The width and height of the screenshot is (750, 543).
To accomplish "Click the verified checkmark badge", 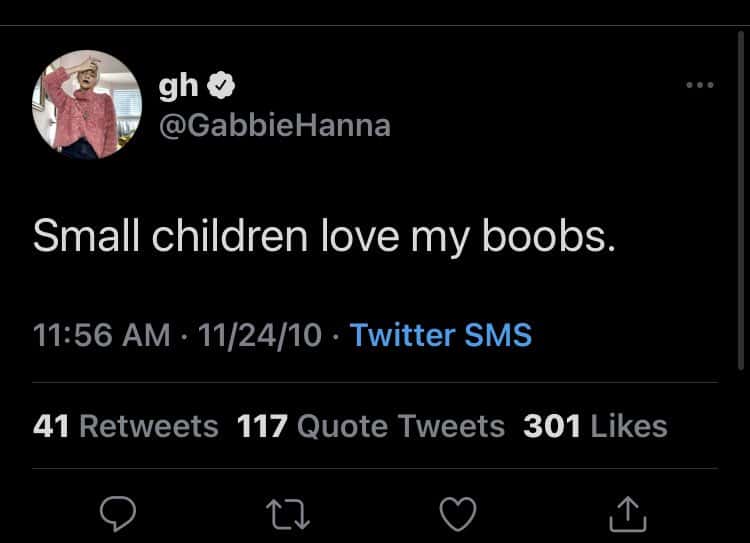I will 223,88.
